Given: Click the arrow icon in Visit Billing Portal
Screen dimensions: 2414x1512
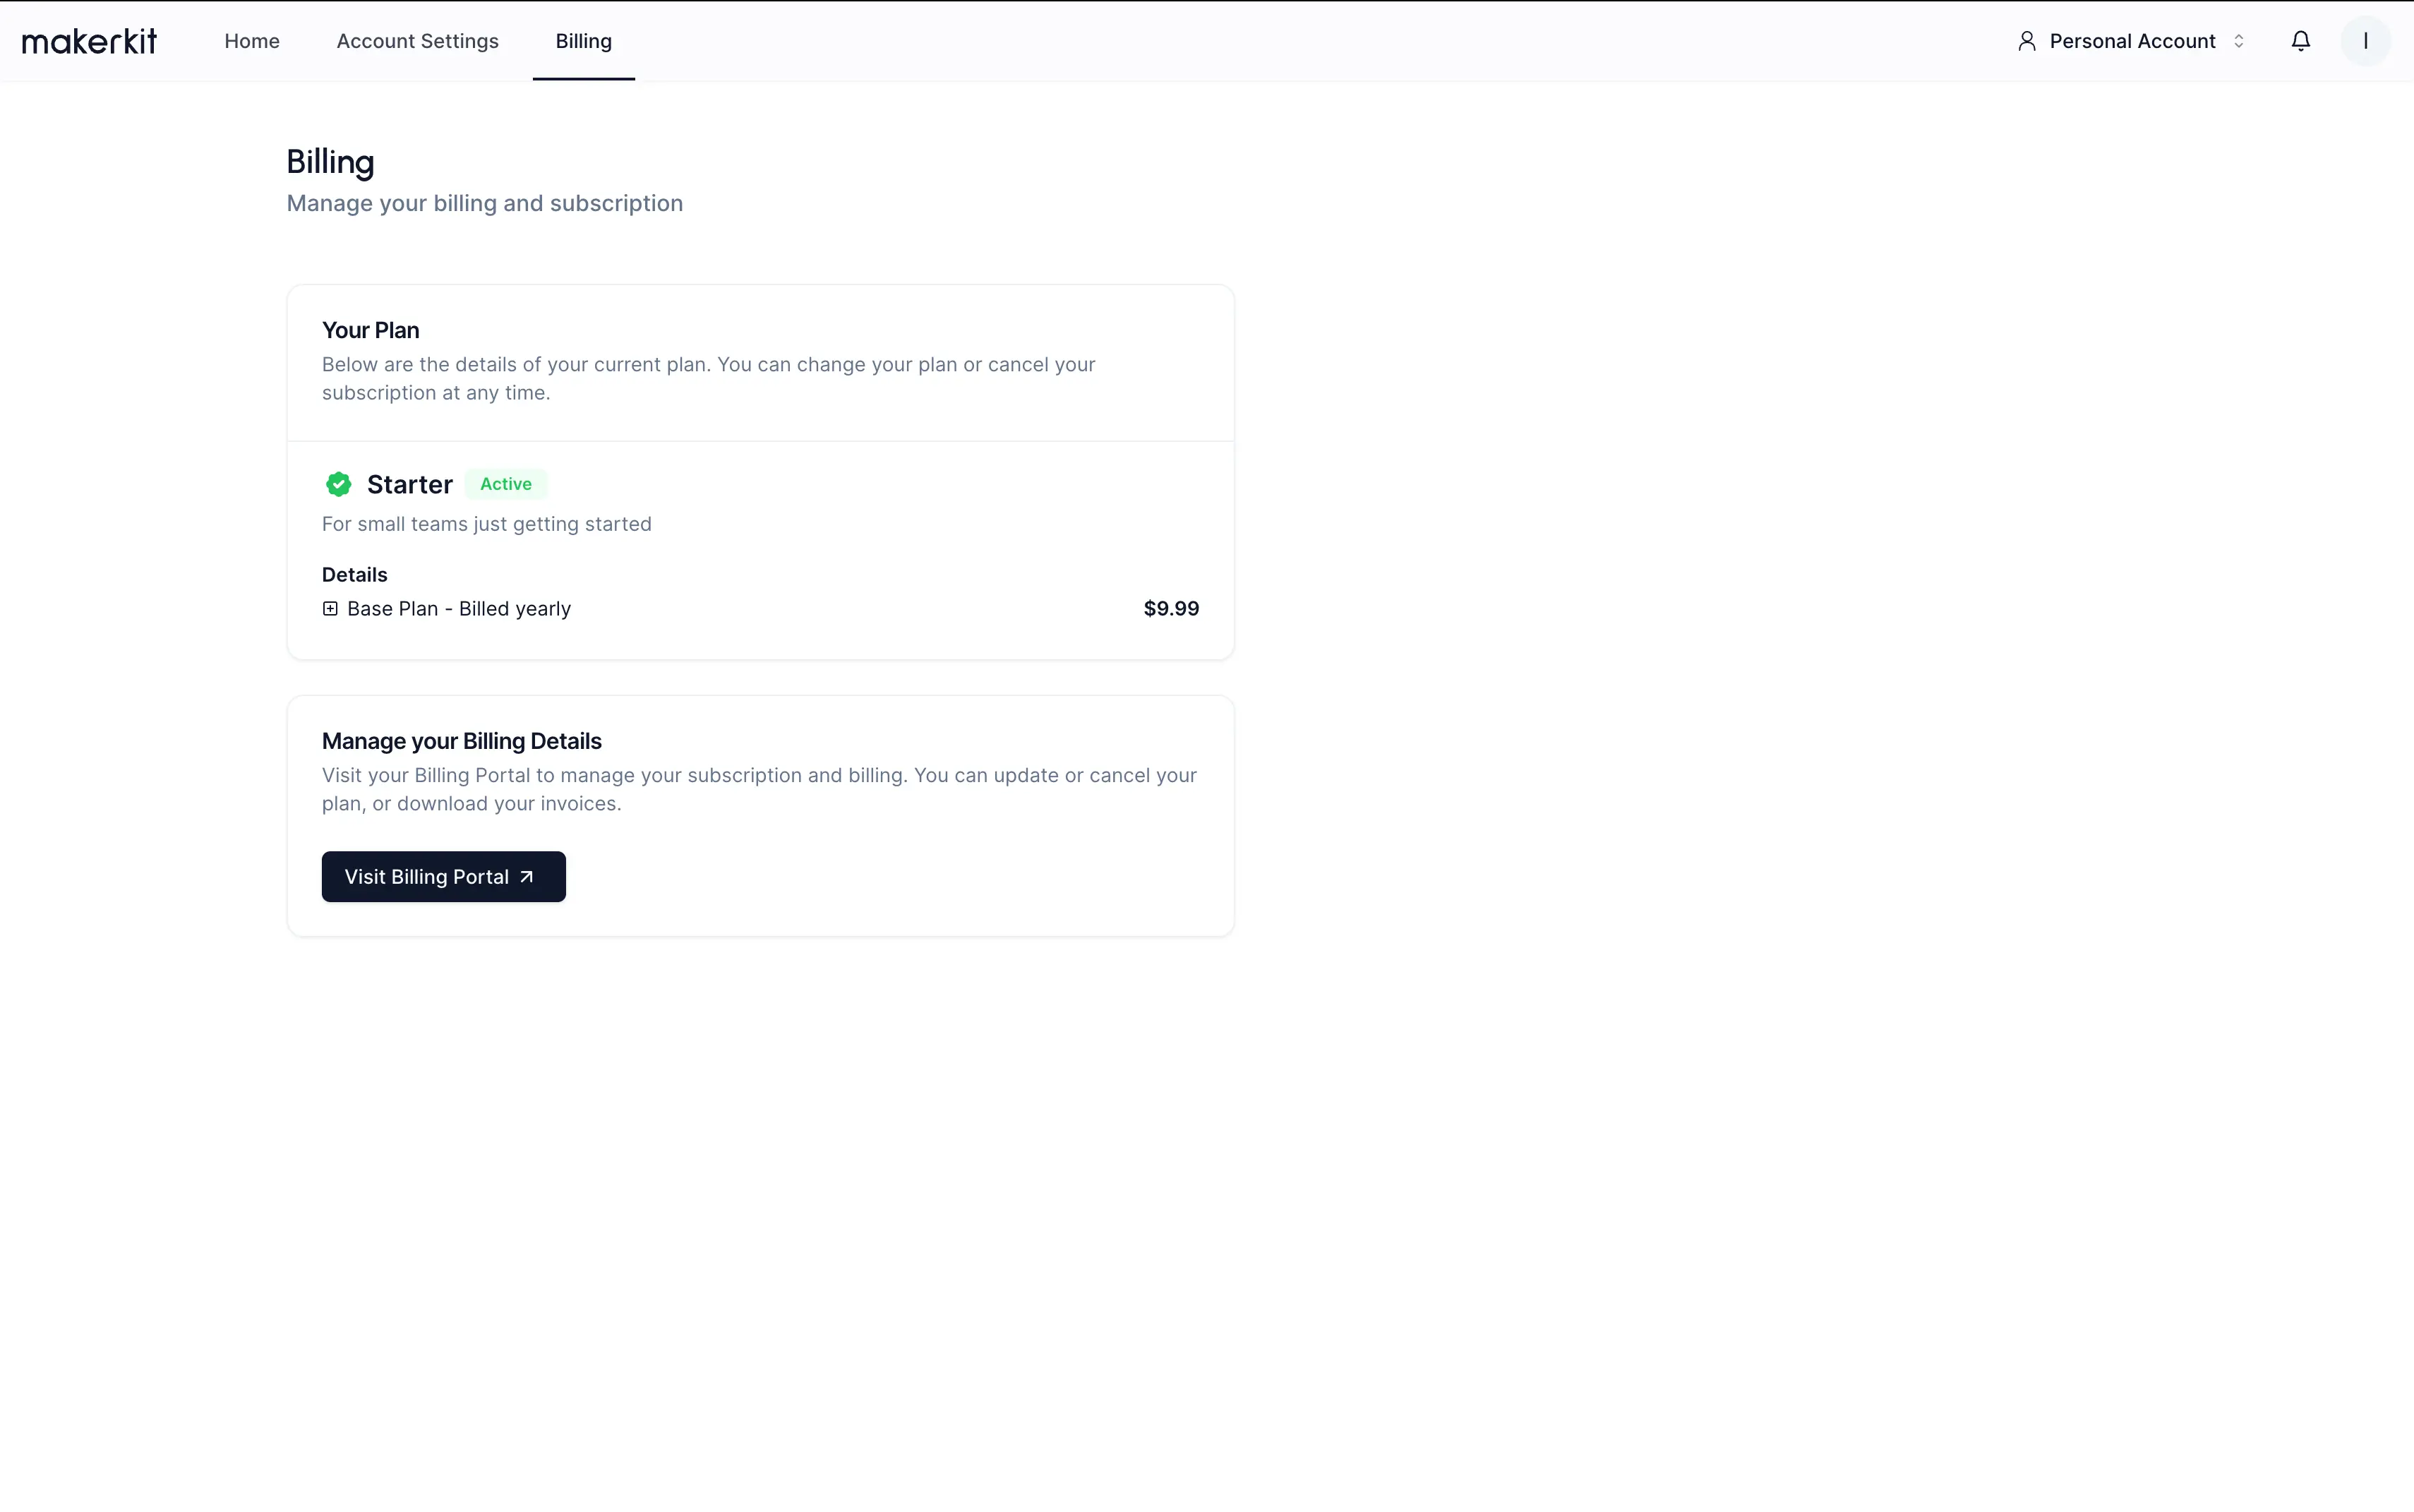Looking at the screenshot, I should (527, 877).
